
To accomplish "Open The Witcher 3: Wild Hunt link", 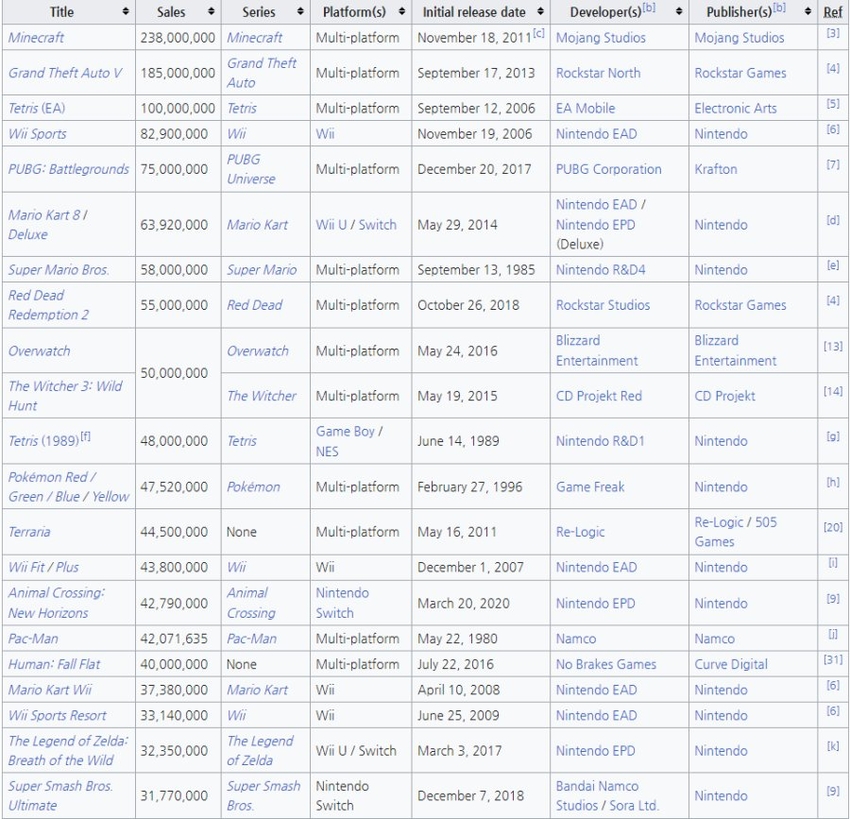I will tap(65, 396).
